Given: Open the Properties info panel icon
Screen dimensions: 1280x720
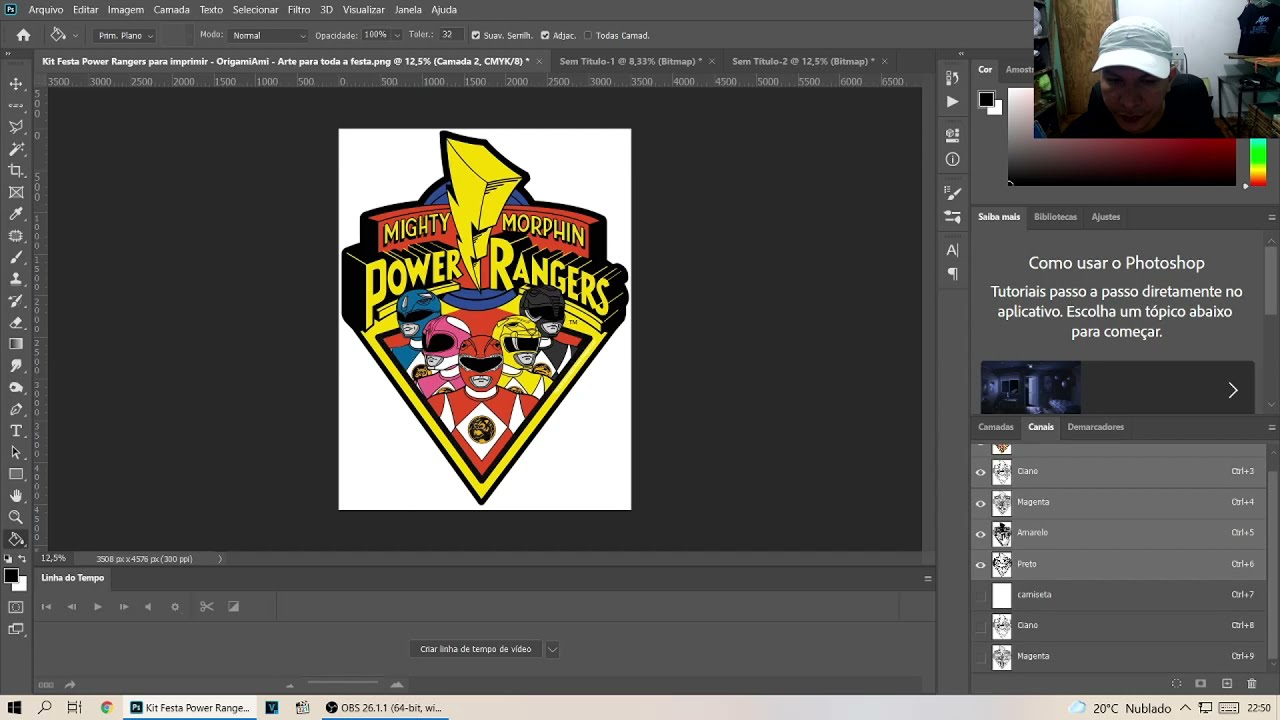Looking at the screenshot, I should (x=952, y=159).
